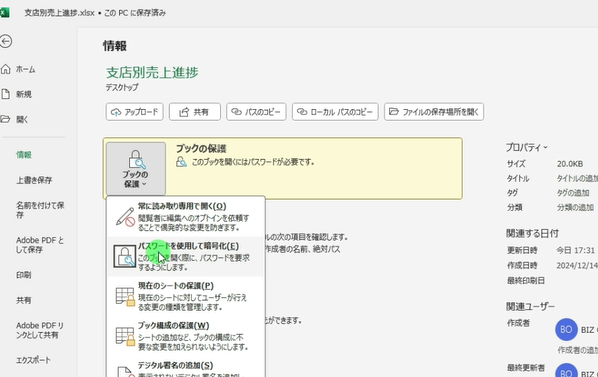The height and width of the screenshot is (377, 598).
Task: Click the back arrow to leave backstage
Action: click(x=6, y=41)
